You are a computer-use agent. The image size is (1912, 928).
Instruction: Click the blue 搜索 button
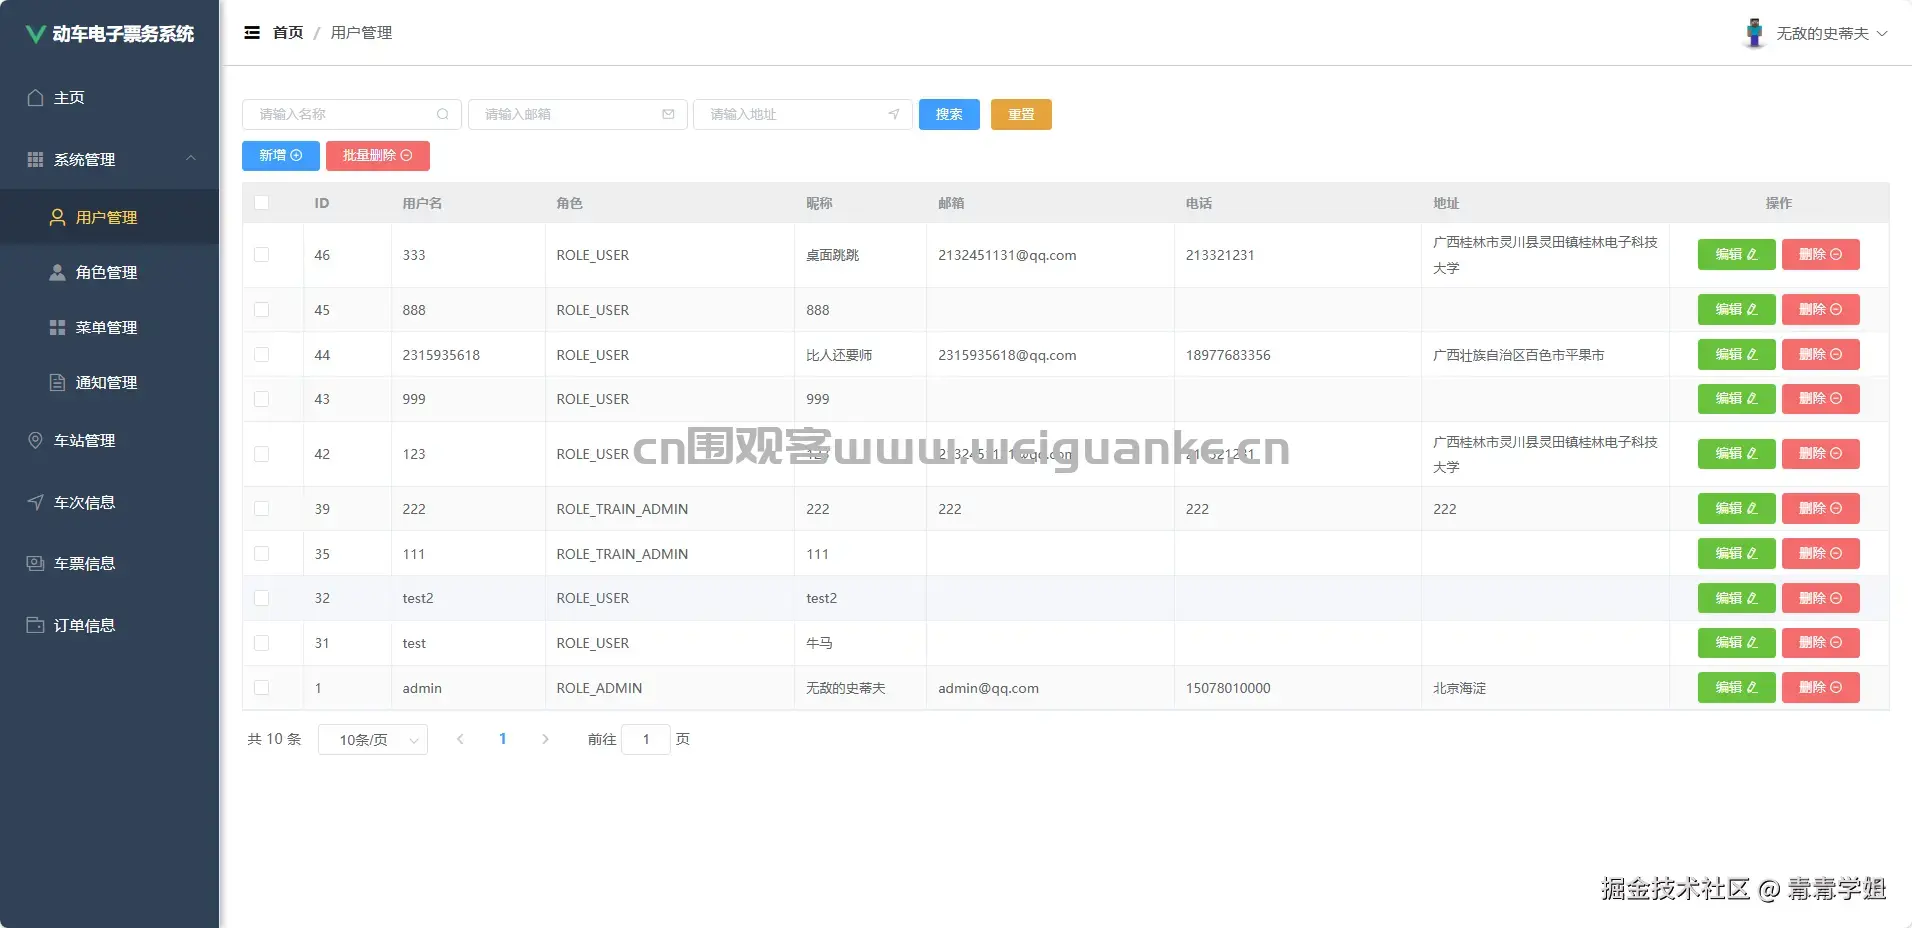tap(949, 114)
